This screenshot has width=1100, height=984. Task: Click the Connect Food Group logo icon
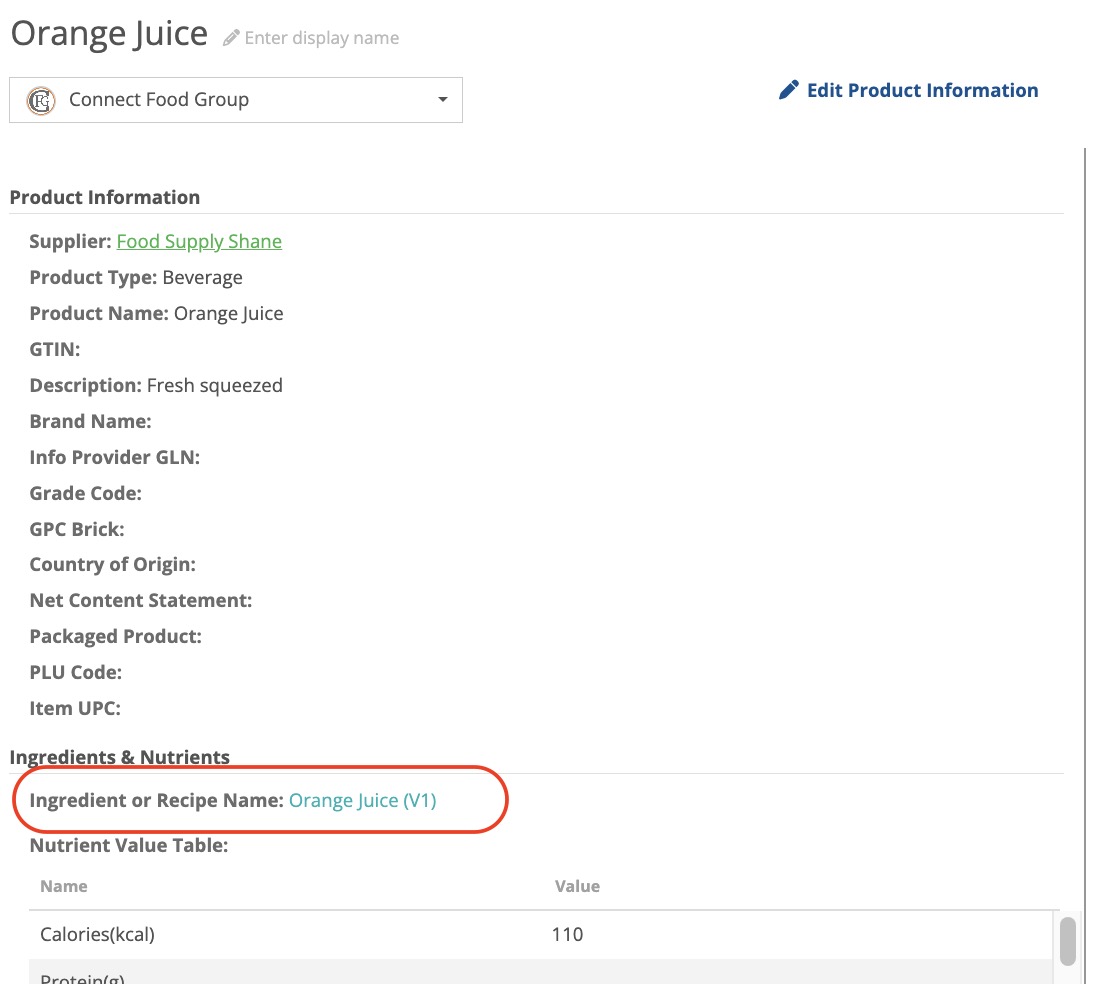click(x=40, y=100)
